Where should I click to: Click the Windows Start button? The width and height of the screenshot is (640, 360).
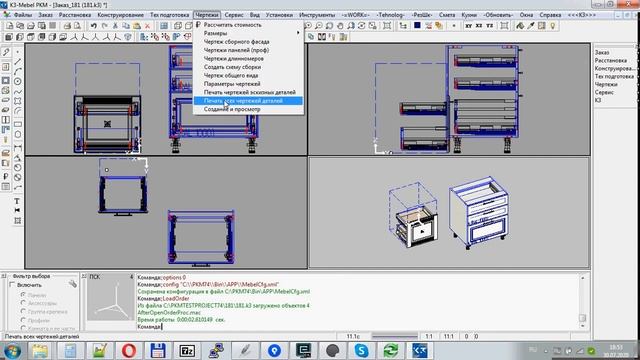pyautogui.click(x=12, y=351)
